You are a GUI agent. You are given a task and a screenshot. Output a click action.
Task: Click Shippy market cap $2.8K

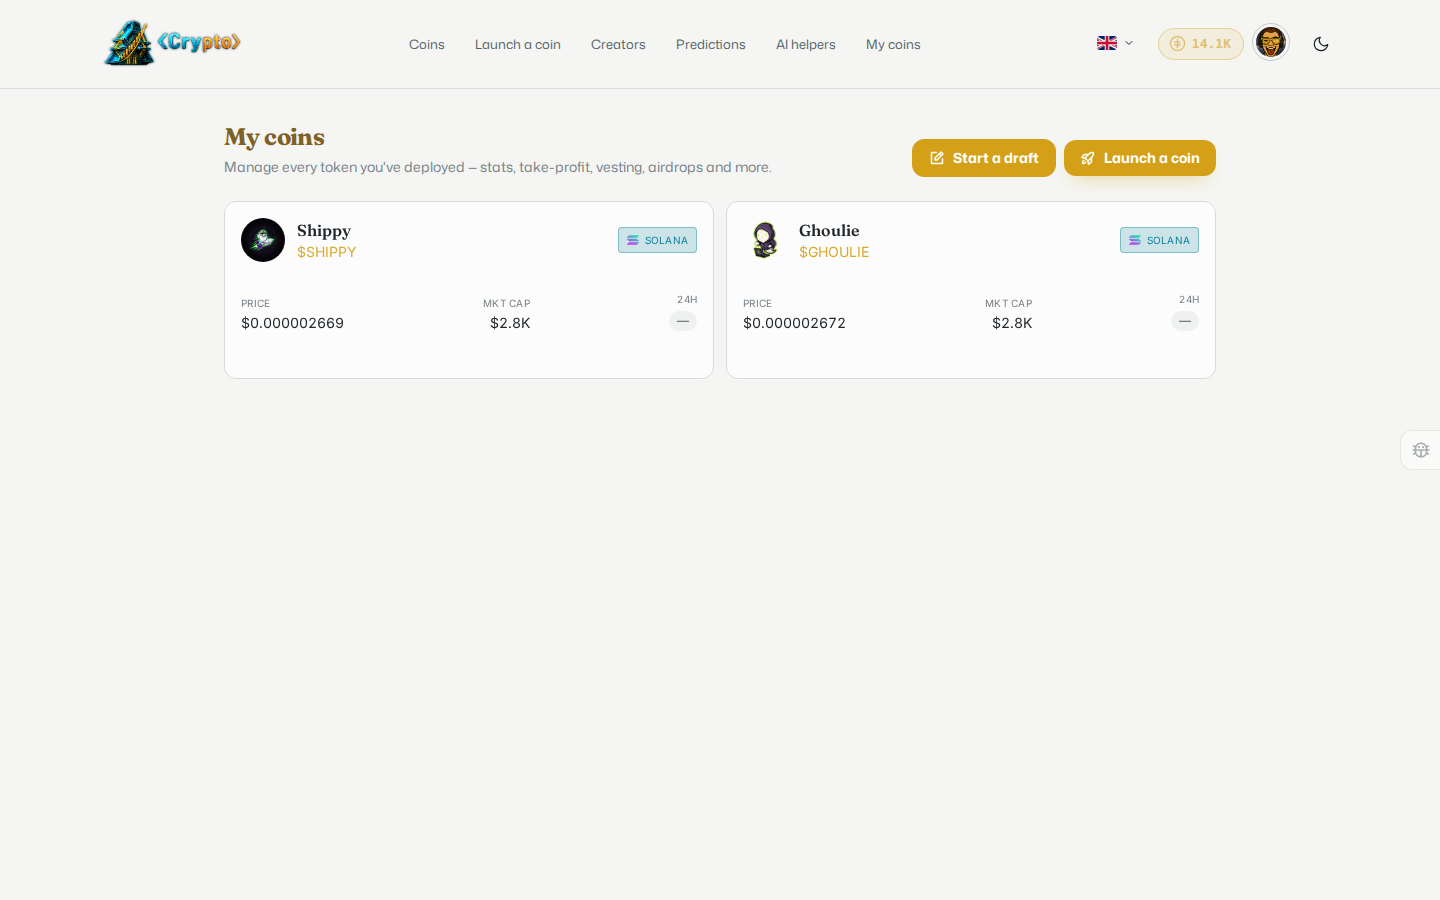click(x=510, y=323)
